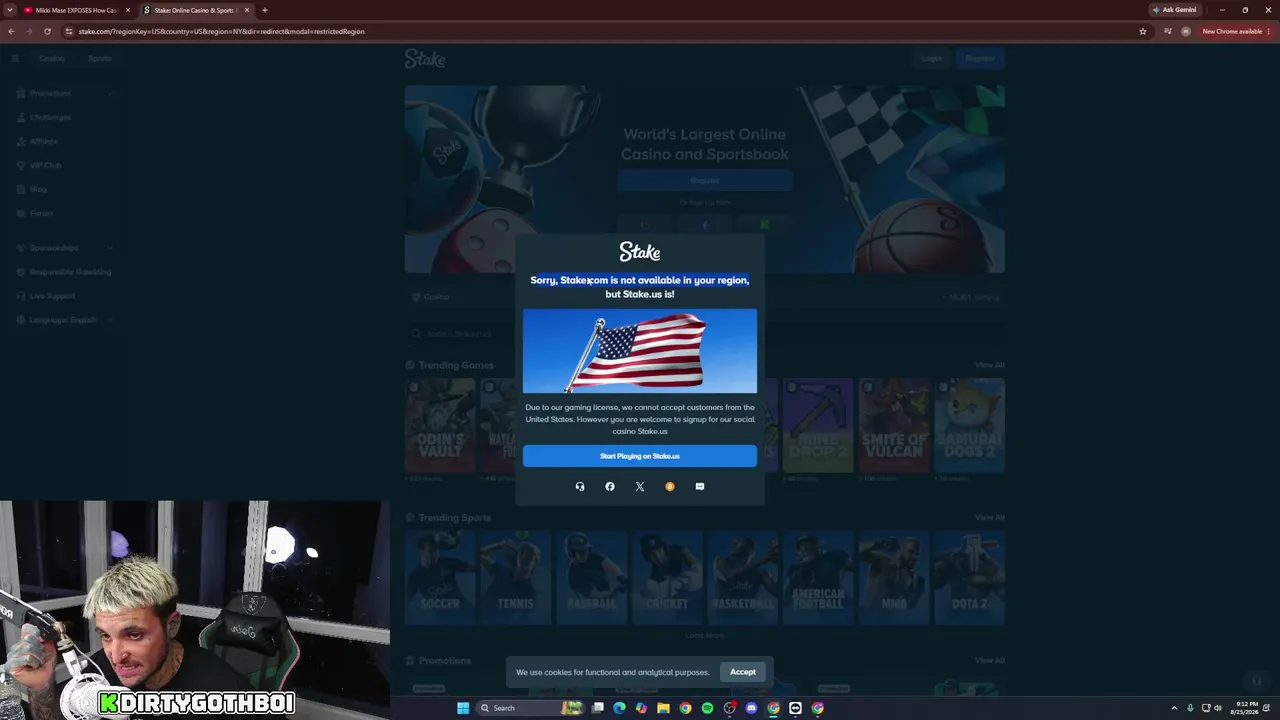Screen dimensions: 1280x720
Task: Open Forum in the sidebar
Action: (41, 213)
